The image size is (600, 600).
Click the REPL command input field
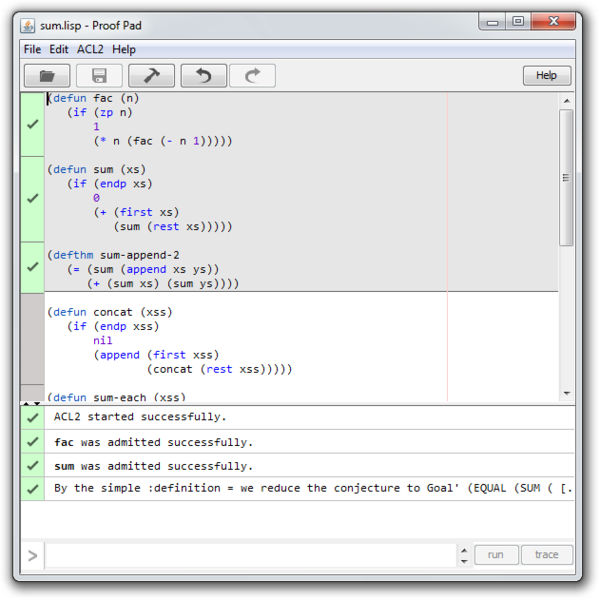click(x=250, y=555)
